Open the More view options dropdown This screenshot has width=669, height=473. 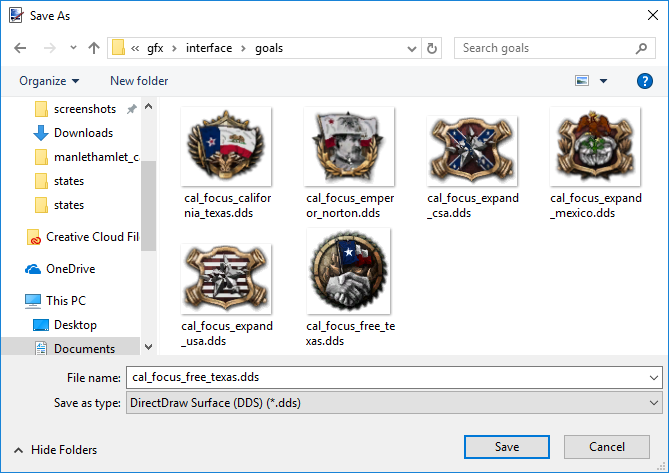(x=603, y=81)
